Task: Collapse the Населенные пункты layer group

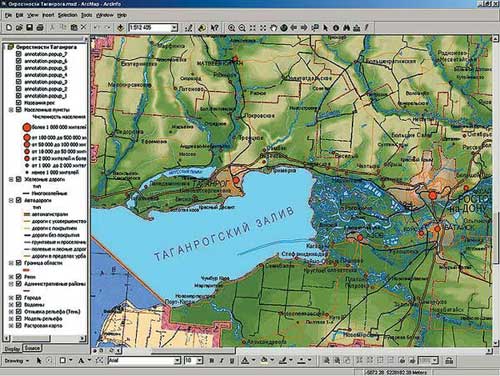Action: click(x=11, y=110)
